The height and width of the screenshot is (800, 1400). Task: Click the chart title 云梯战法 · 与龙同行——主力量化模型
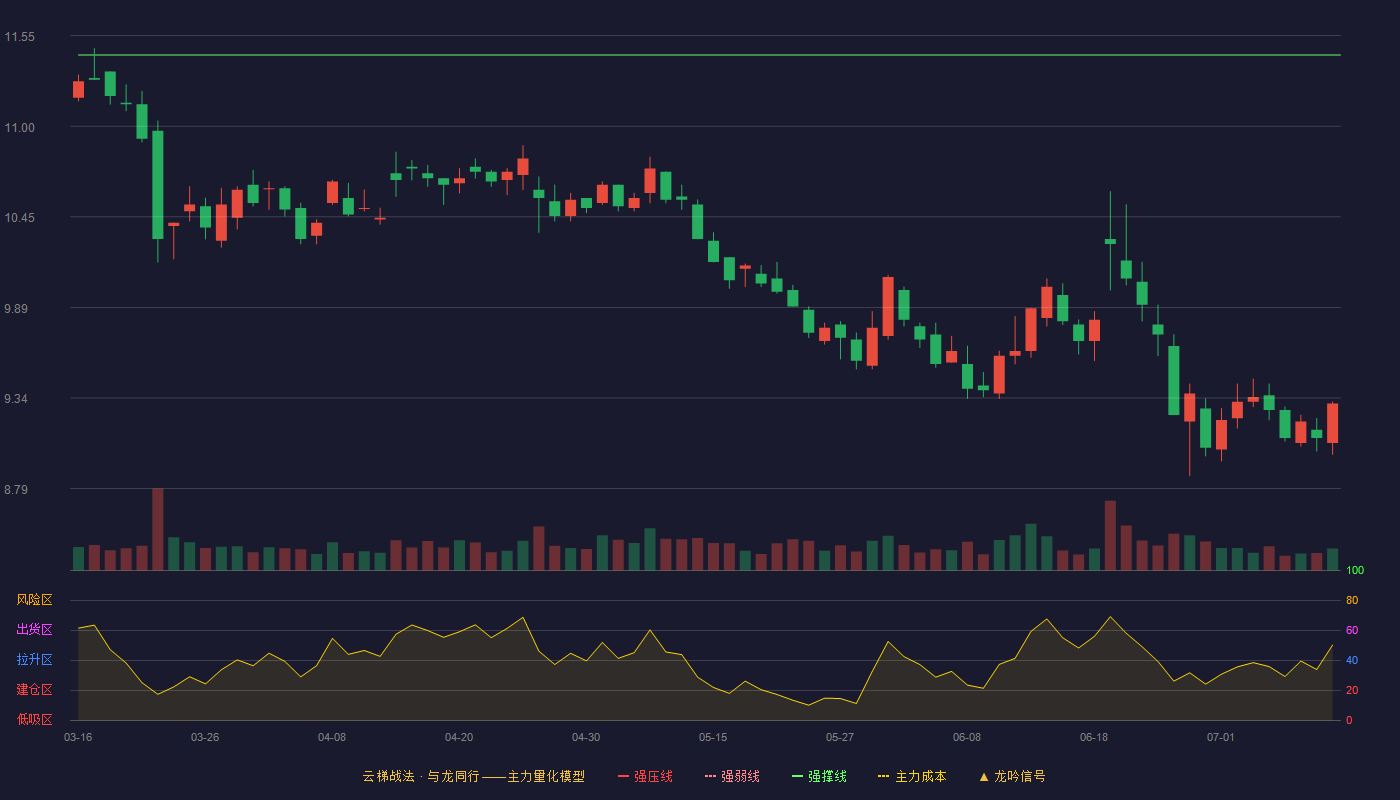(x=474, y=776)
